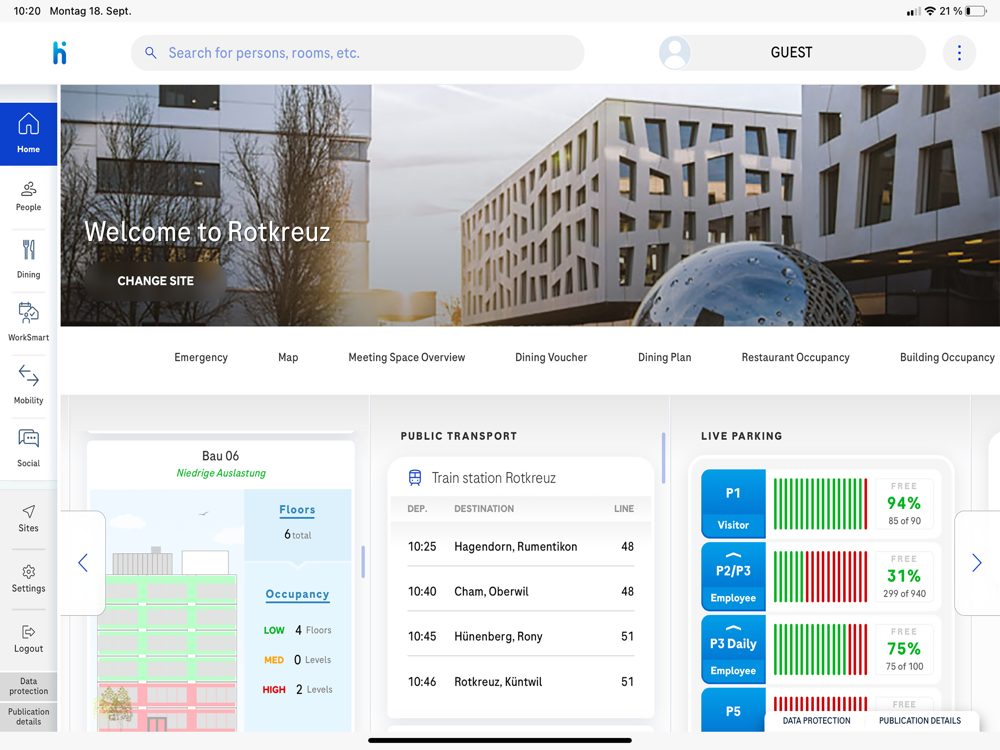Click P3 Daily occupancy bar indicator
Image resolution: width=1000 pixels, height=750 pixels.
point(820,649)
